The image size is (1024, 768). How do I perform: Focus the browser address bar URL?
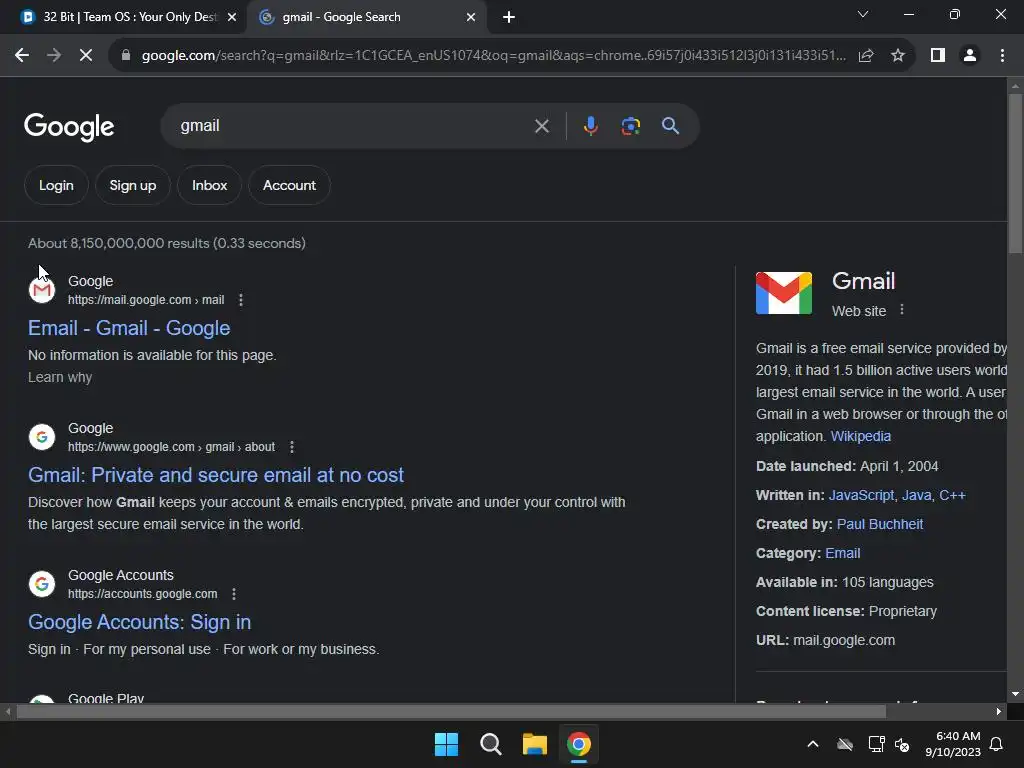tap(493, 56)
